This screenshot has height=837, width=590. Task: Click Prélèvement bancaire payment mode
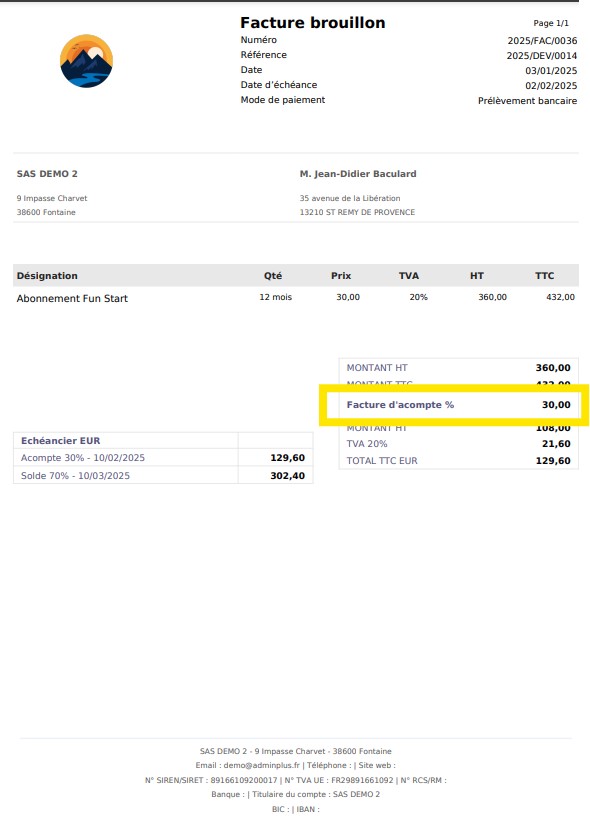click(x=527, y=100)
